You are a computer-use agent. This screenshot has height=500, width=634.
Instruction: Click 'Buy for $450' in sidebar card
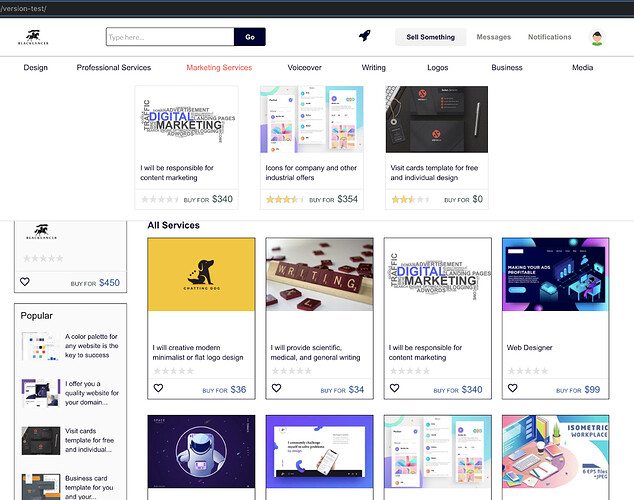click(x=95, y=283)
